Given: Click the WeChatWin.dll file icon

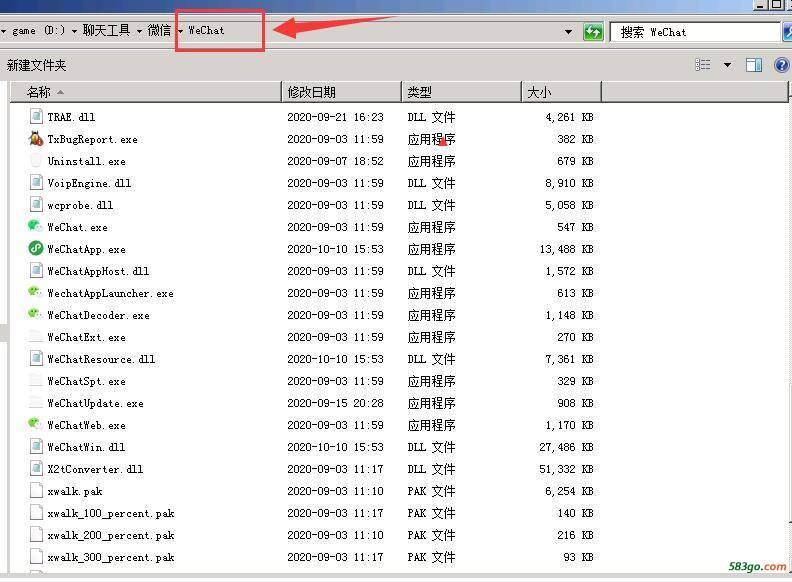Looking at the screenshot, I should 36,447.
